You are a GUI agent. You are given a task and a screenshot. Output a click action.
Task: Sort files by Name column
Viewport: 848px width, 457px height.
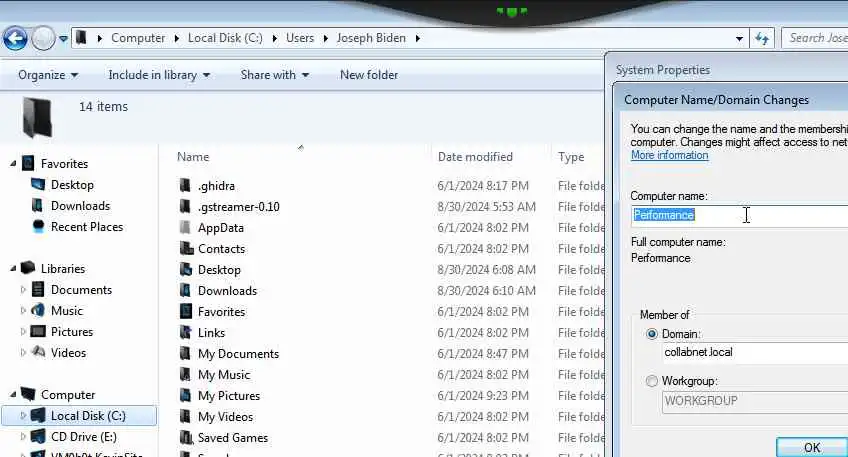[x=193, y=157]
